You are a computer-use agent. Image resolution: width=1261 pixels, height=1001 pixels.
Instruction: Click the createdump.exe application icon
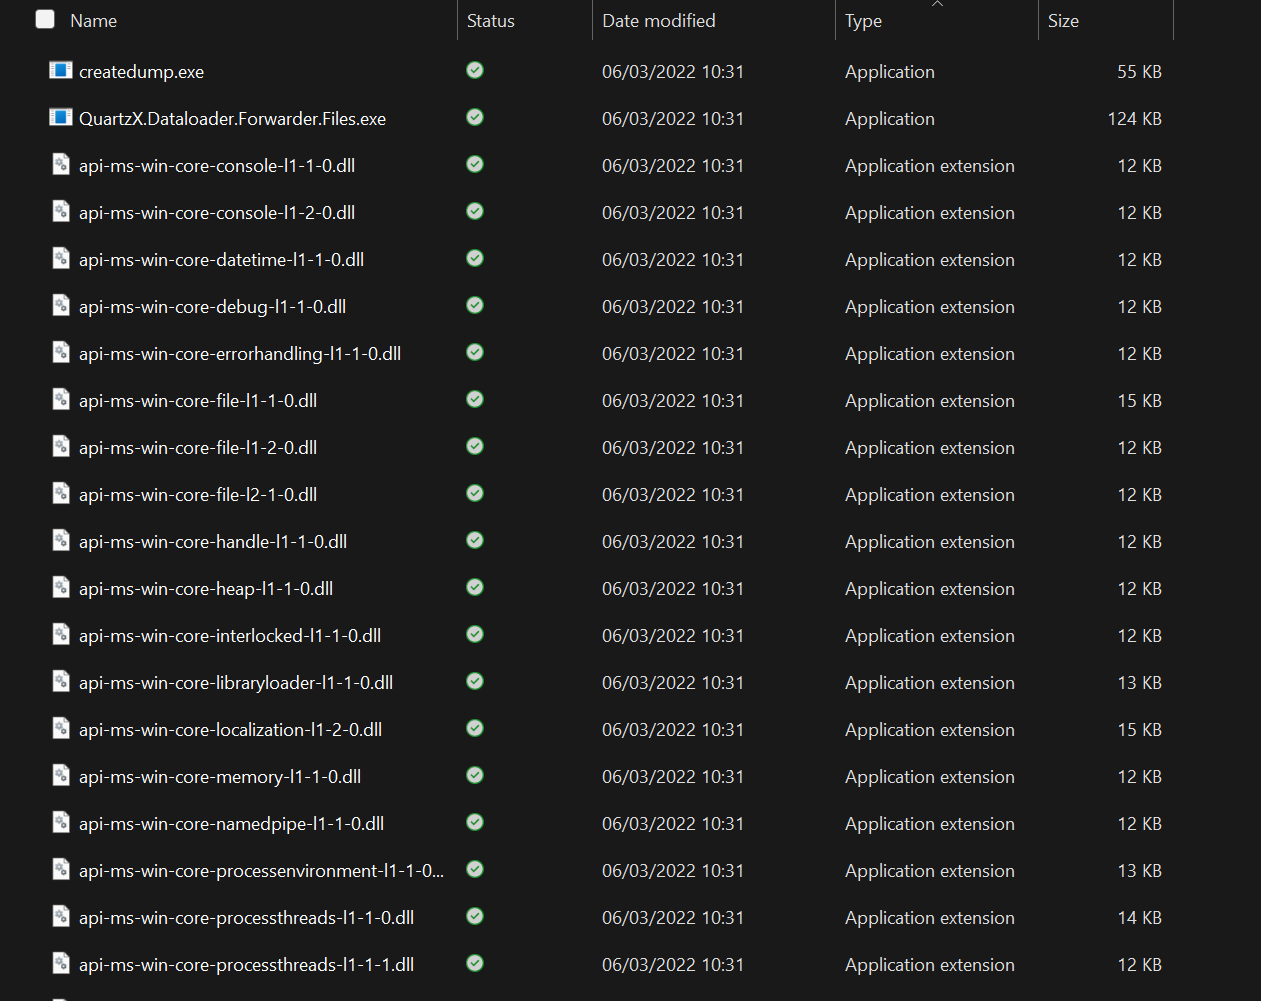pos(61,71)
